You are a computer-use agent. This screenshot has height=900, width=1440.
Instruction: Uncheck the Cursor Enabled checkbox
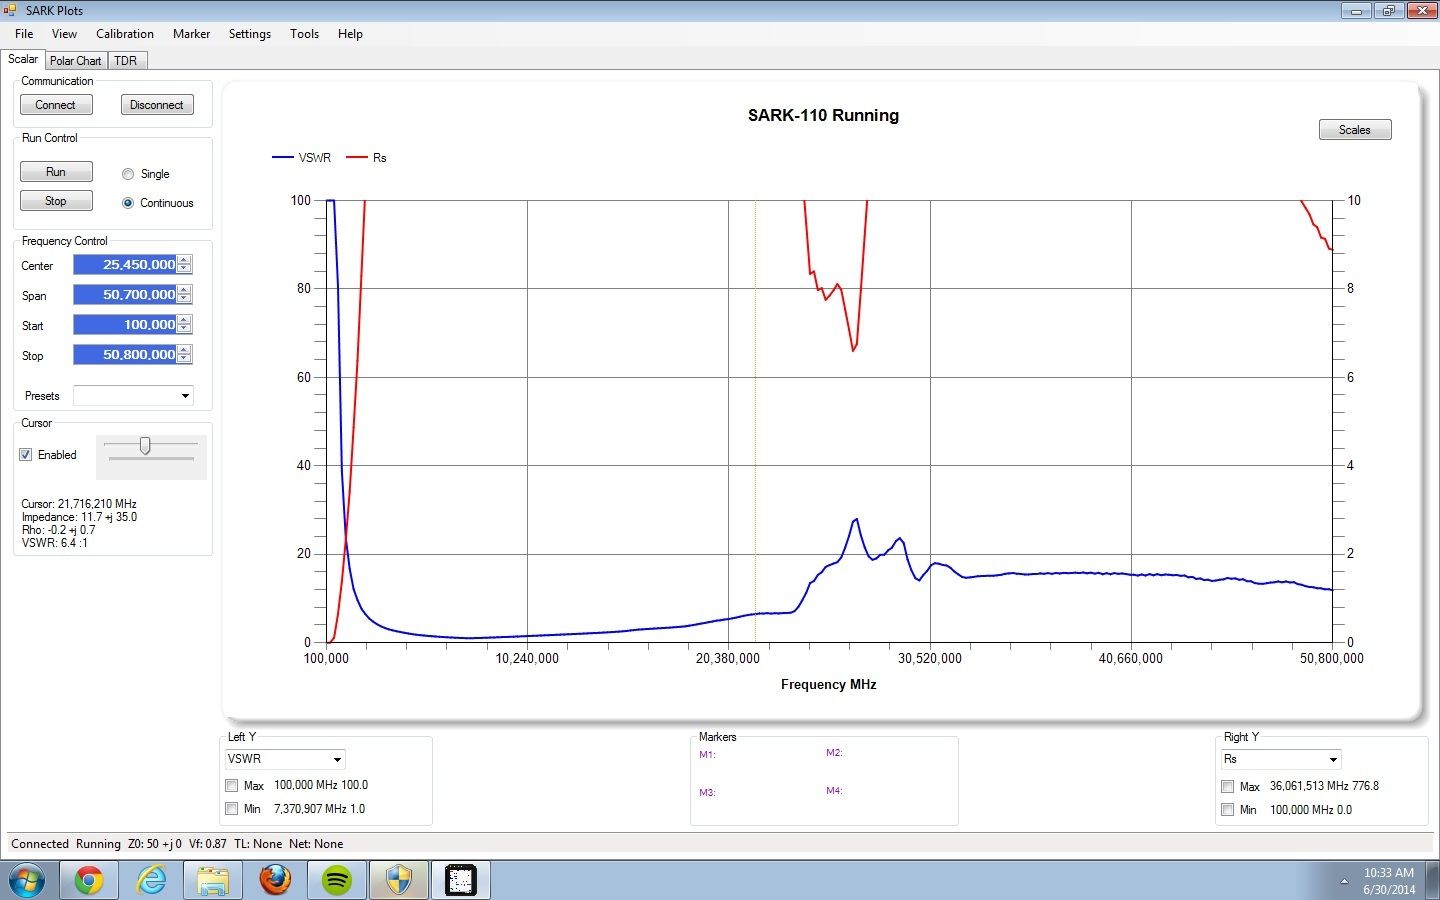point(26,455)
